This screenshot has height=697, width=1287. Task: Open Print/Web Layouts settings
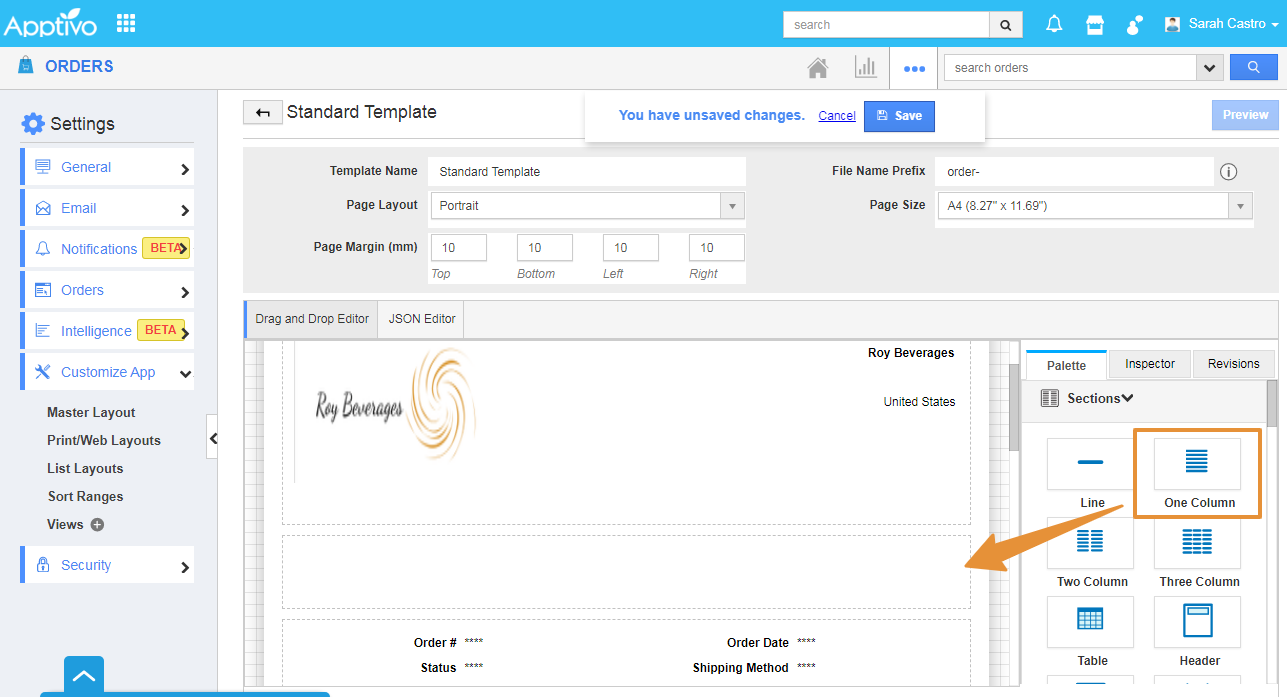[x=104, y=440]
